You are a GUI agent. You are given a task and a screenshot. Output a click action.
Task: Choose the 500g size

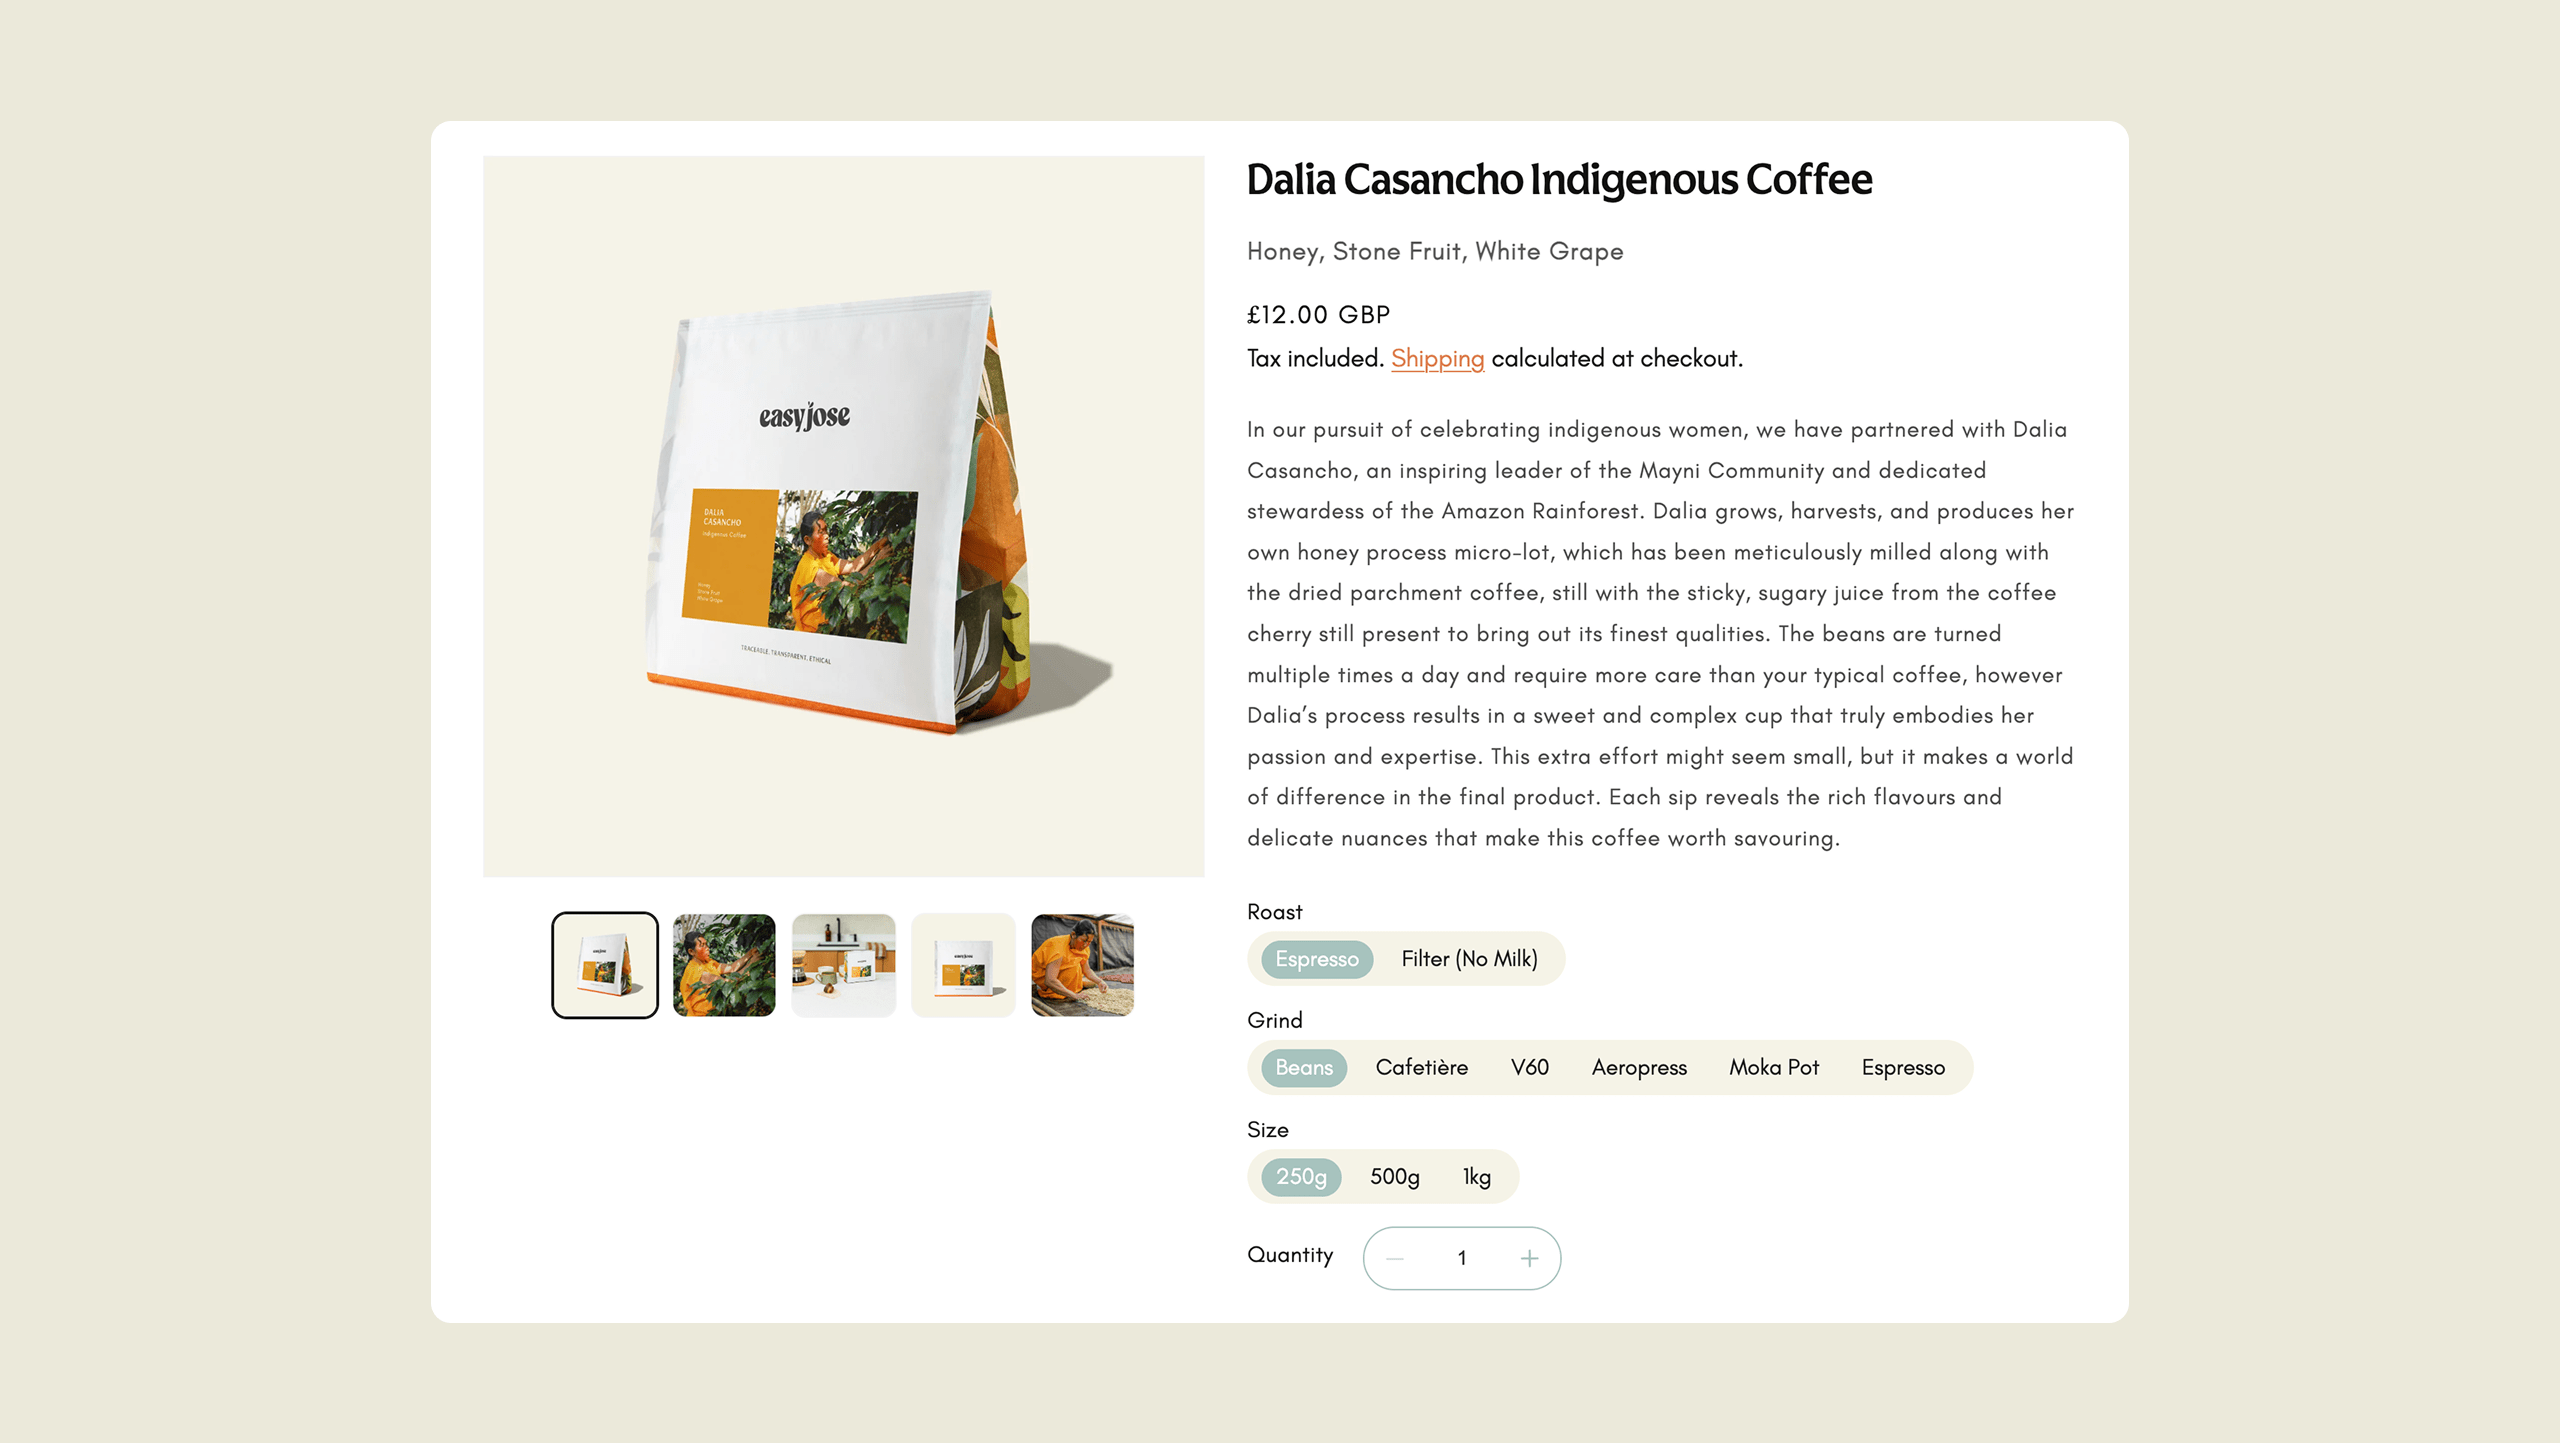[x=1394, y=1176]
